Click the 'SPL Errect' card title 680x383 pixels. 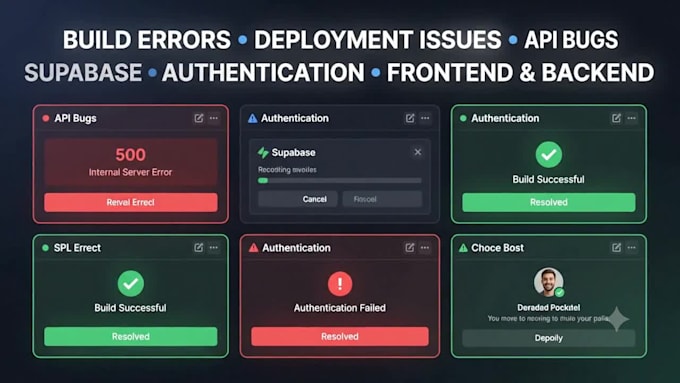click(77, 248)
